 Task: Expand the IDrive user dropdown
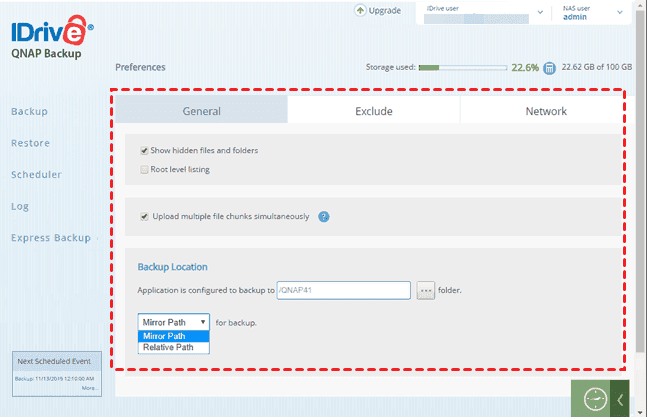pos(540,12)
